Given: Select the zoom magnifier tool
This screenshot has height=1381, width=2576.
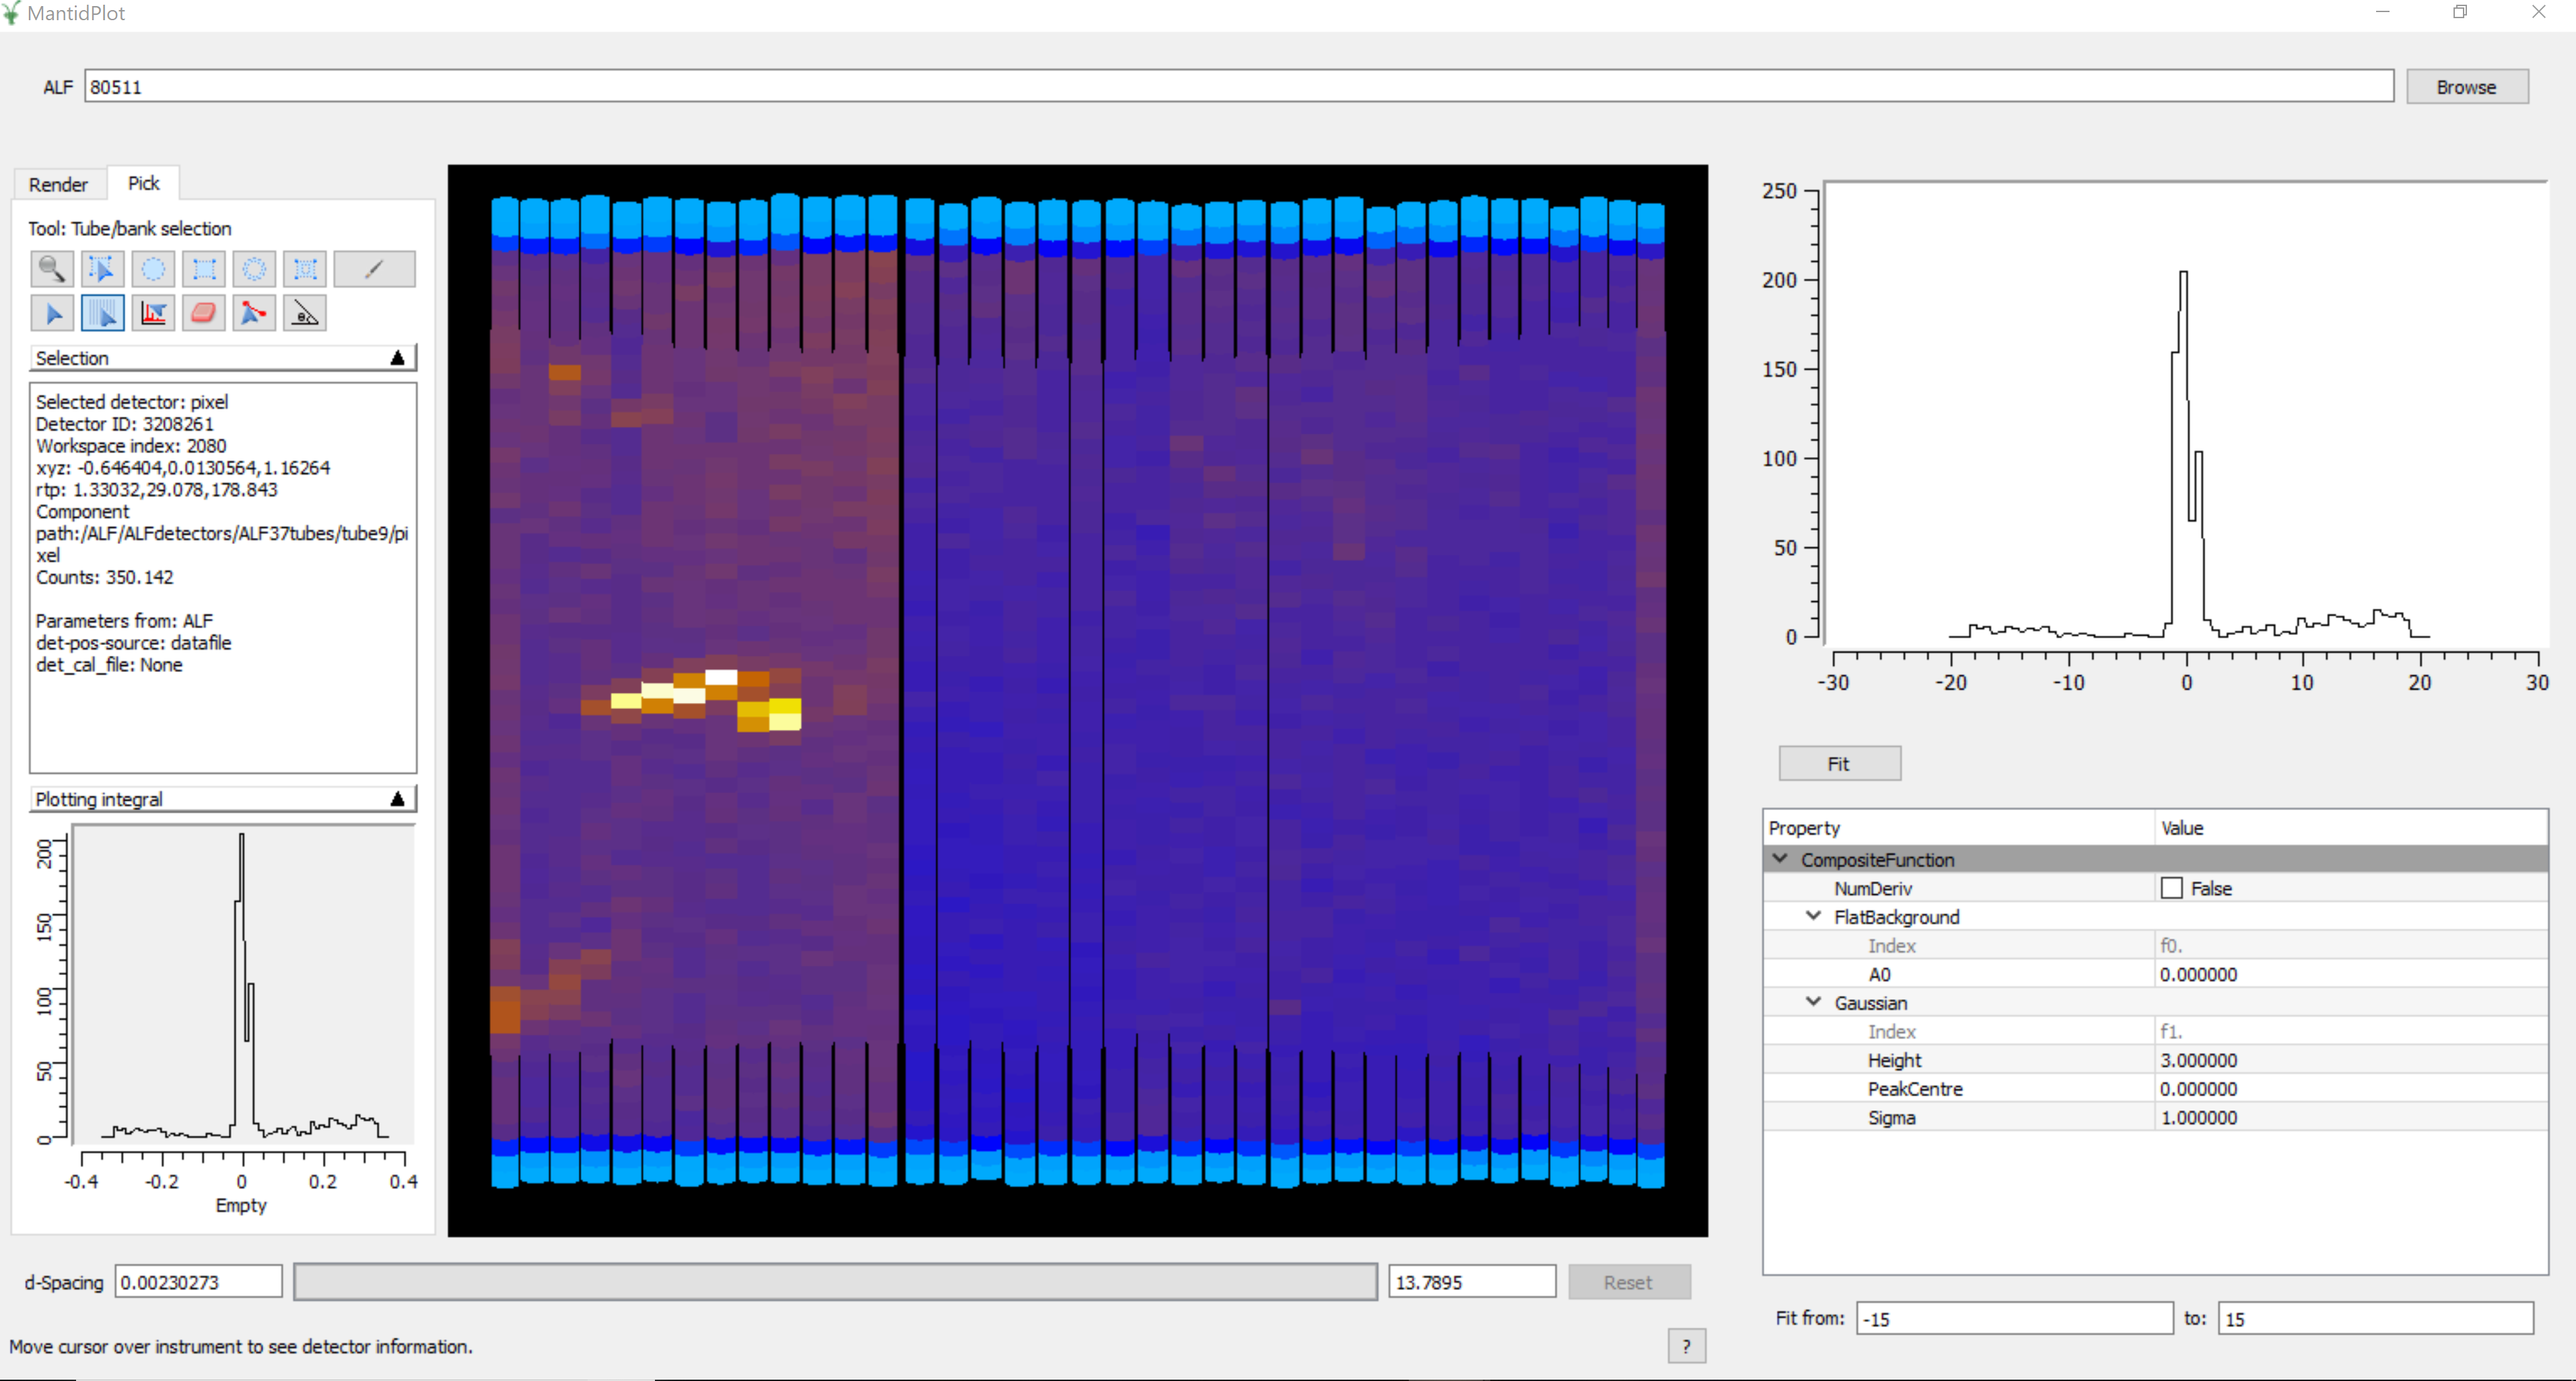Looking at the screenshot, I should click(51, 269).
